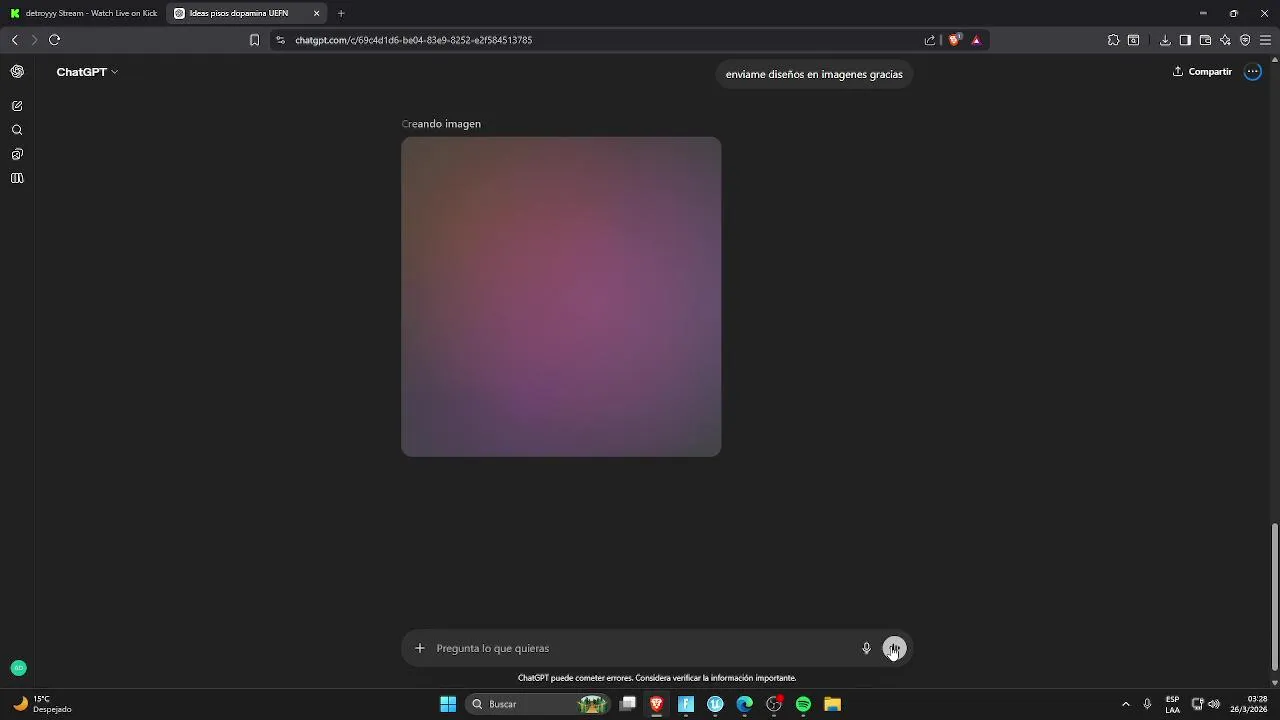This screenshot has width=1280, height=720.
Task: Open the Brave main hamburger menu
Action: point(1265,40)
